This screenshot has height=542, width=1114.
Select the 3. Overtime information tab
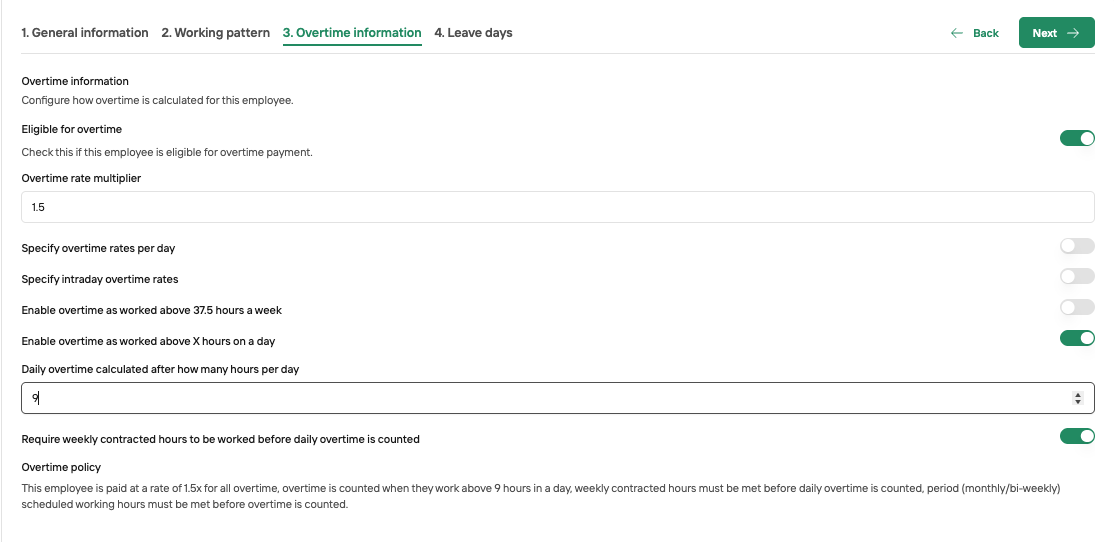pos(352,33)
